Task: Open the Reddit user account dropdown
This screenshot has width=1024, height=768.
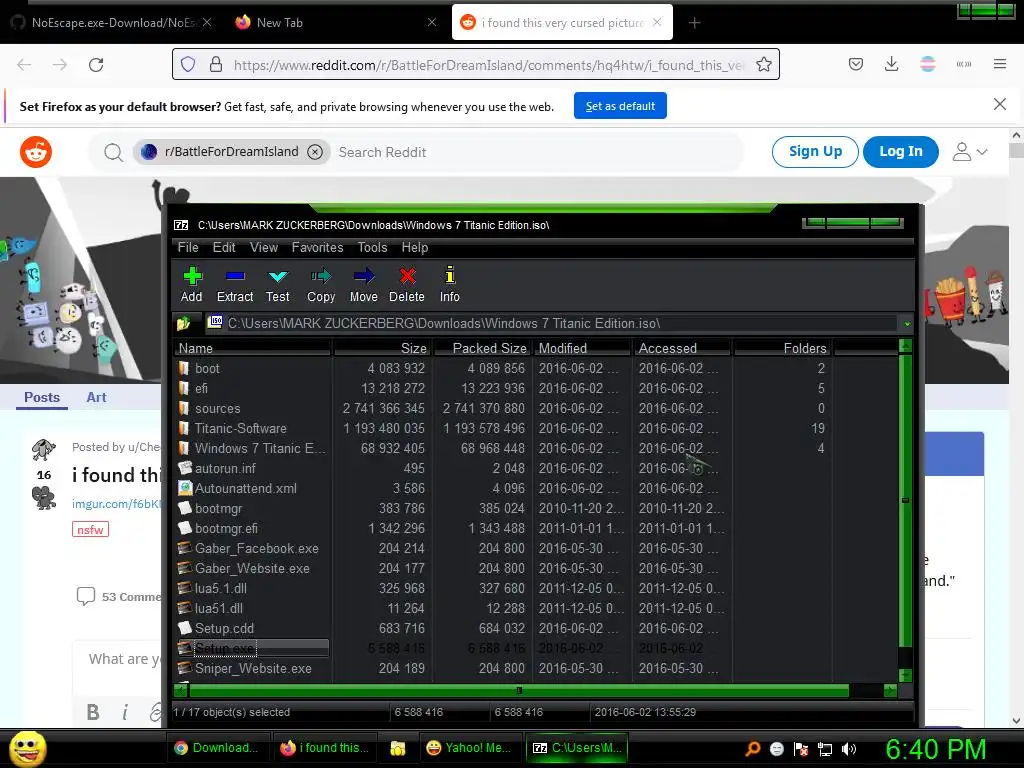Action: (x=970, y=152)
